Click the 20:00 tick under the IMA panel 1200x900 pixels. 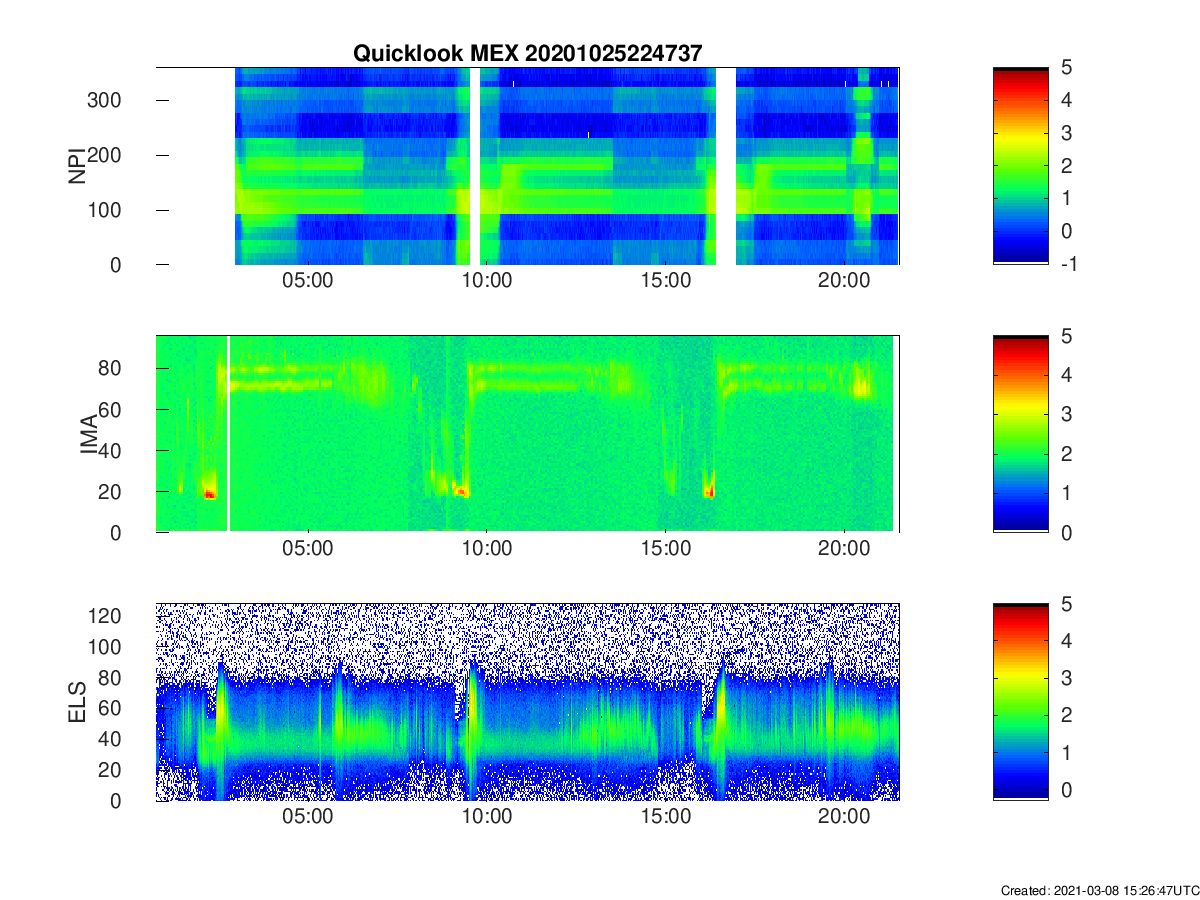coord(844,549)
